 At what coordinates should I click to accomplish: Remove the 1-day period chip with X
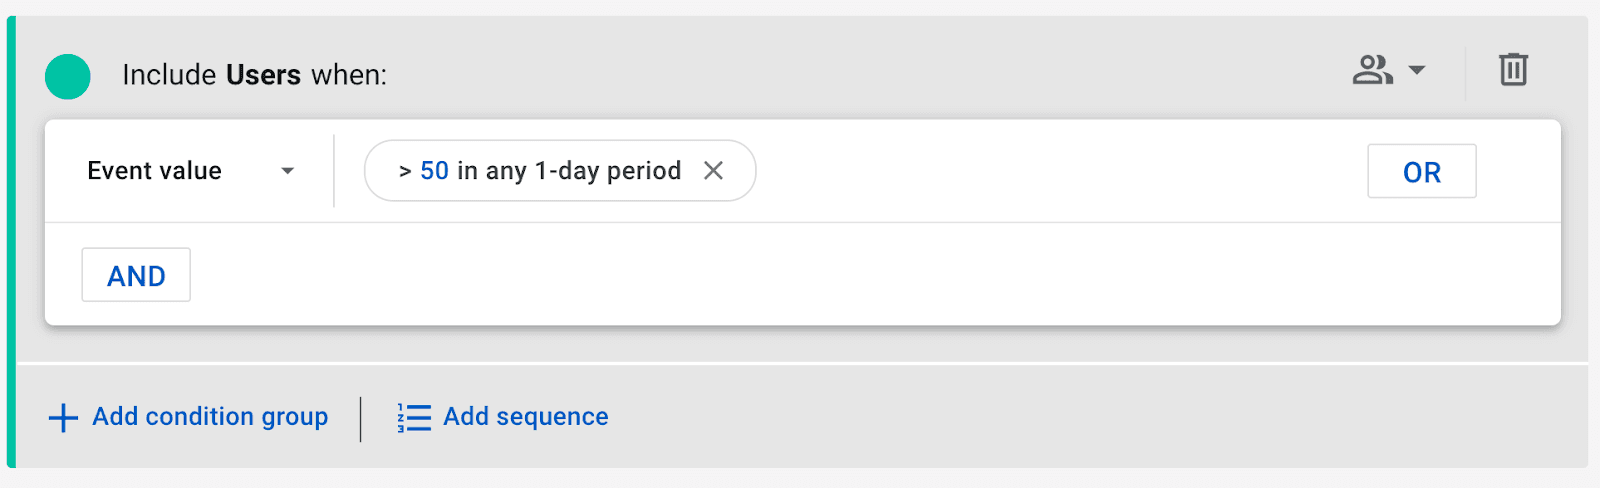pos(713,171)
